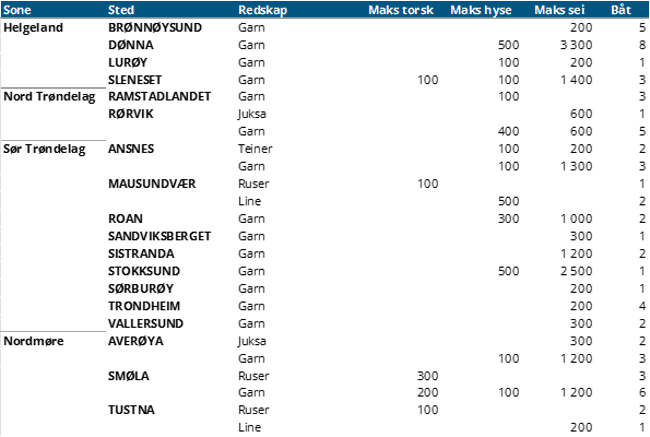Click the 100 Maks torsk value for SLENESET

tap(428, 80)
